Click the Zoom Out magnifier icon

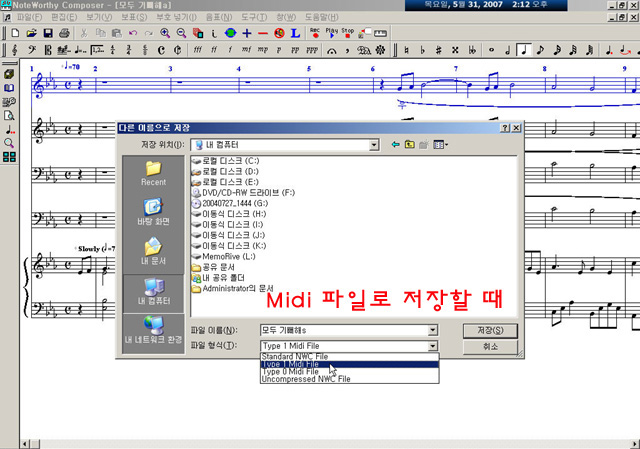(181, 33)
